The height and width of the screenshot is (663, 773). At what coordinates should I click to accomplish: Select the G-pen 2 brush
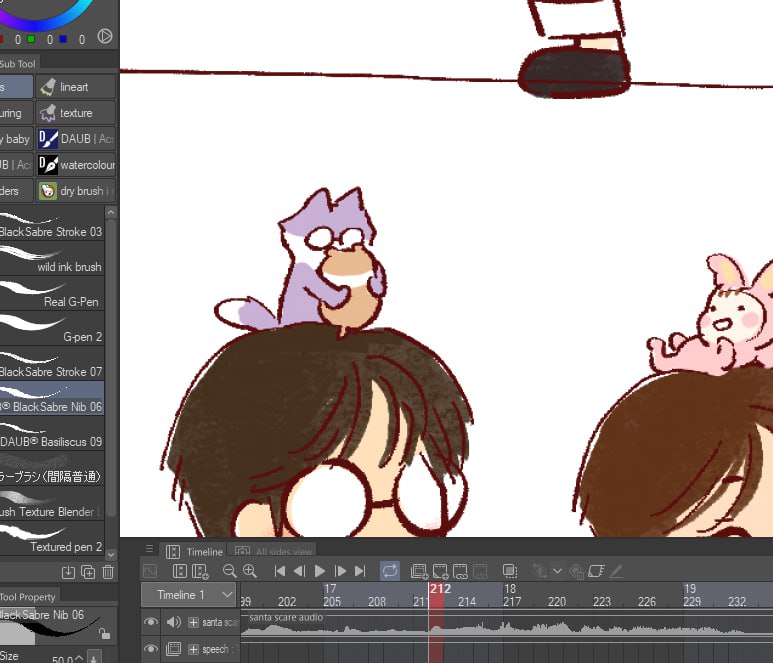[x=52, y=329]
